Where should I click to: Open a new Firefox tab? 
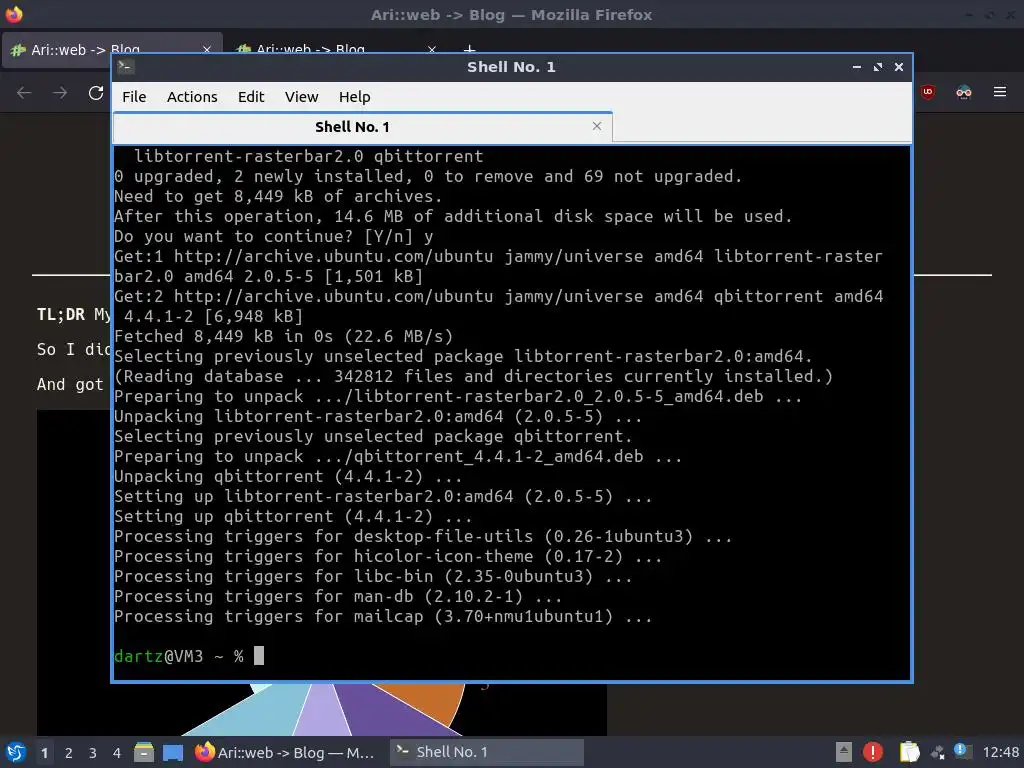(469, 49)
